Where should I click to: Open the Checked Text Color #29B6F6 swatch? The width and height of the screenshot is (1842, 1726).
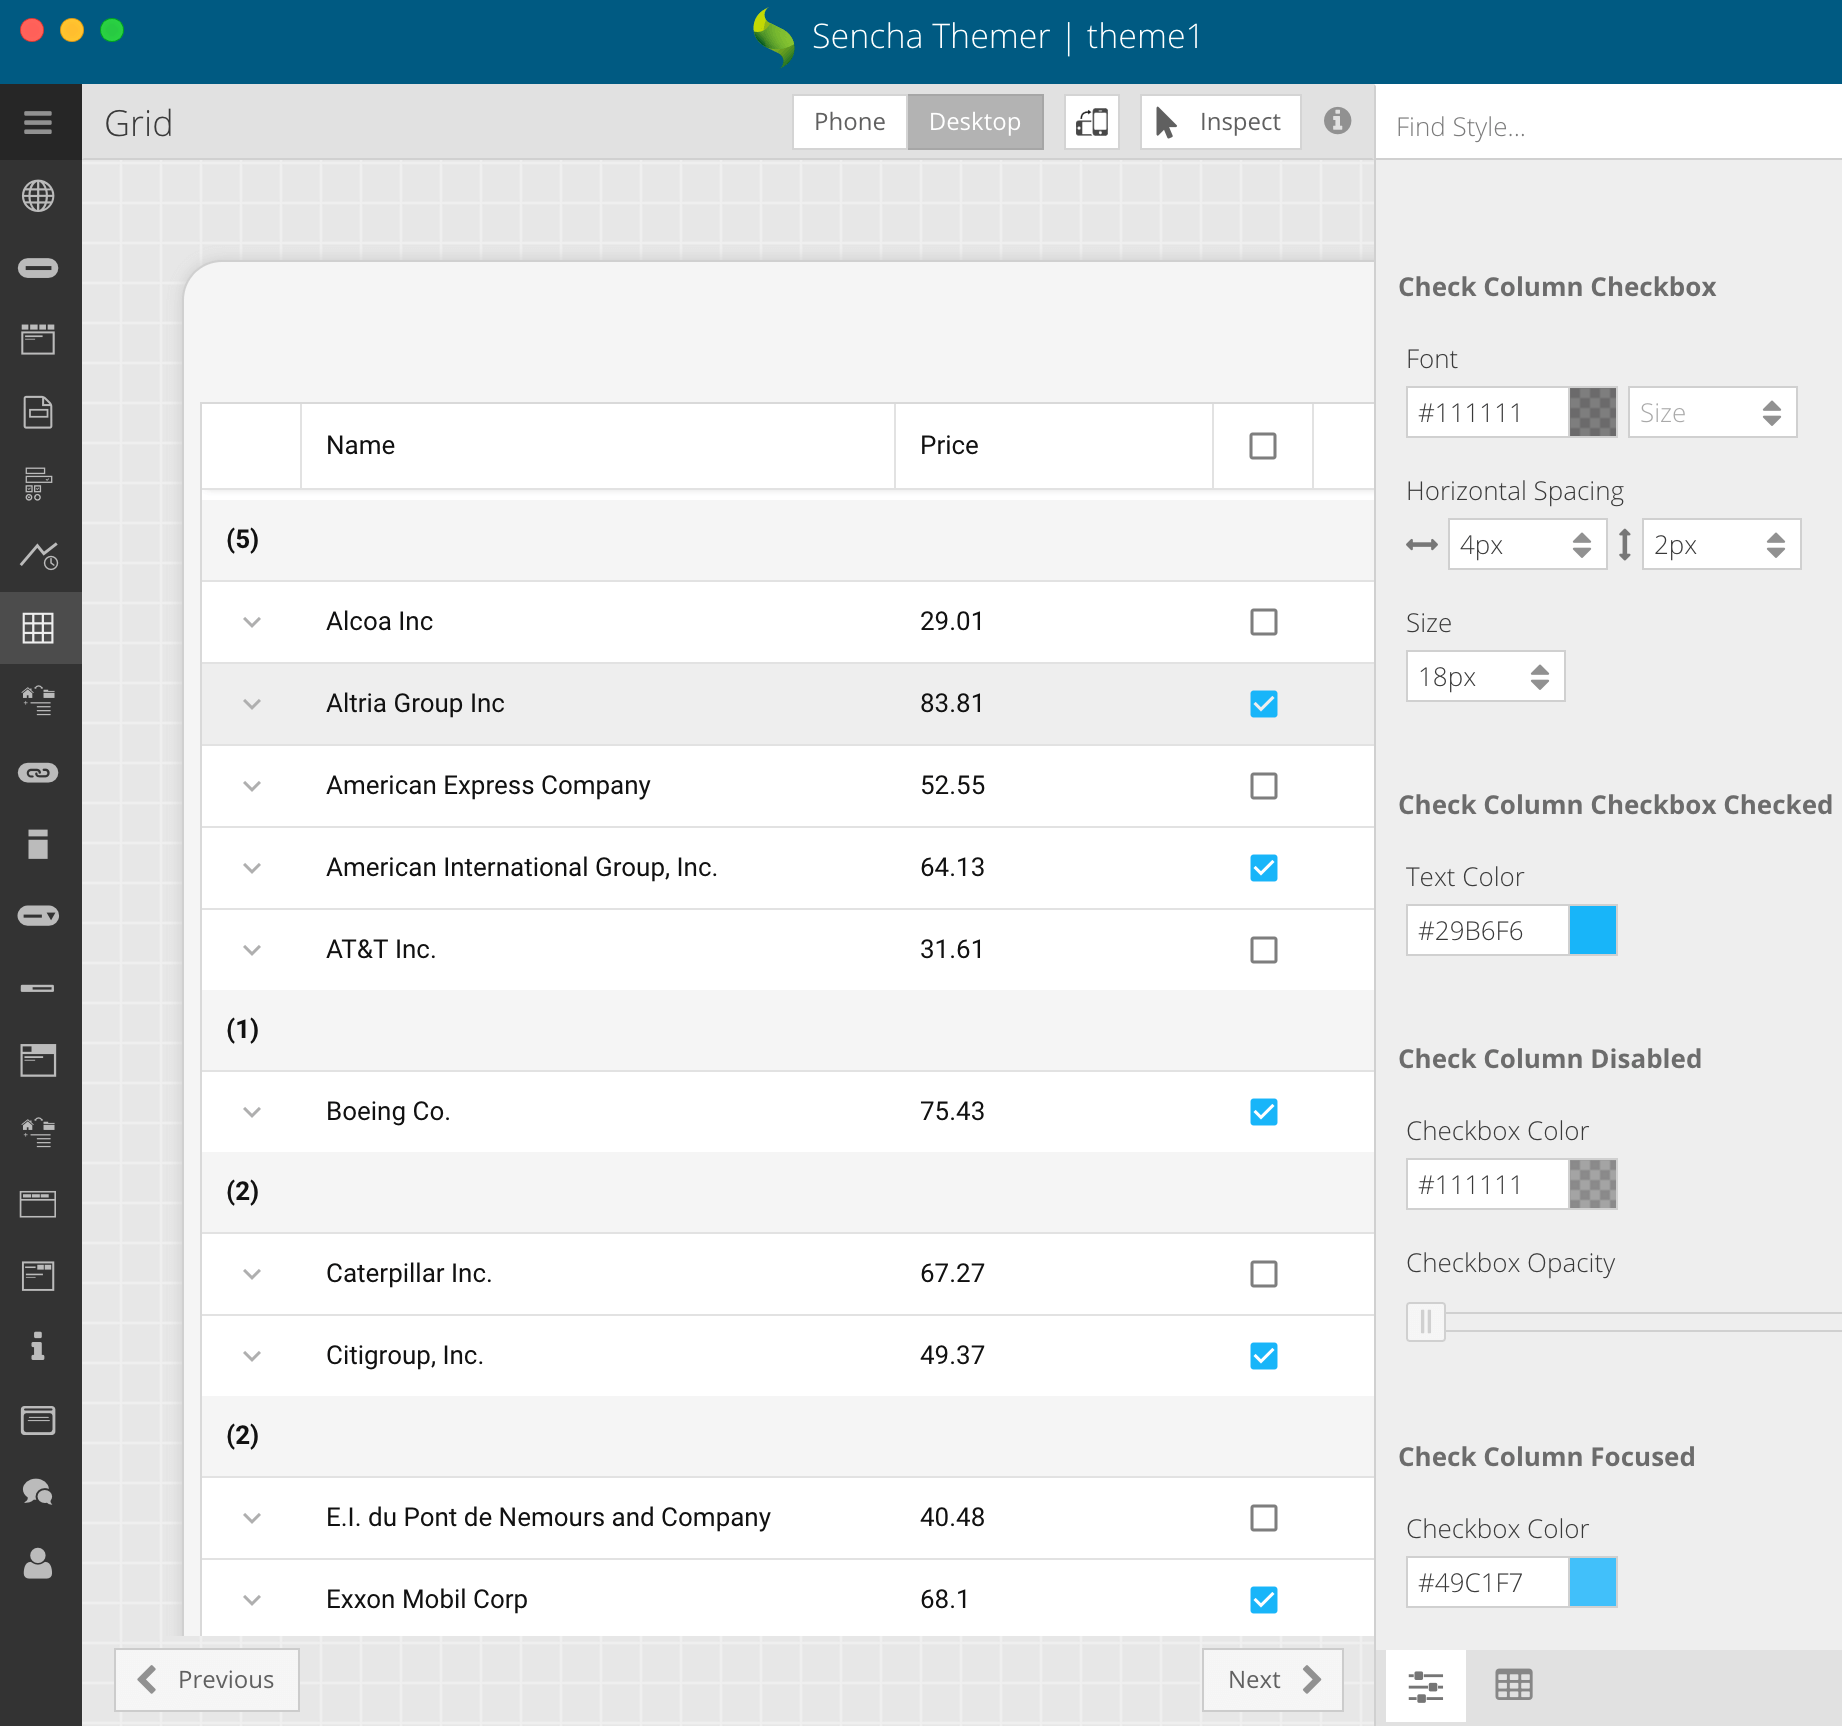pos(1593,930)
